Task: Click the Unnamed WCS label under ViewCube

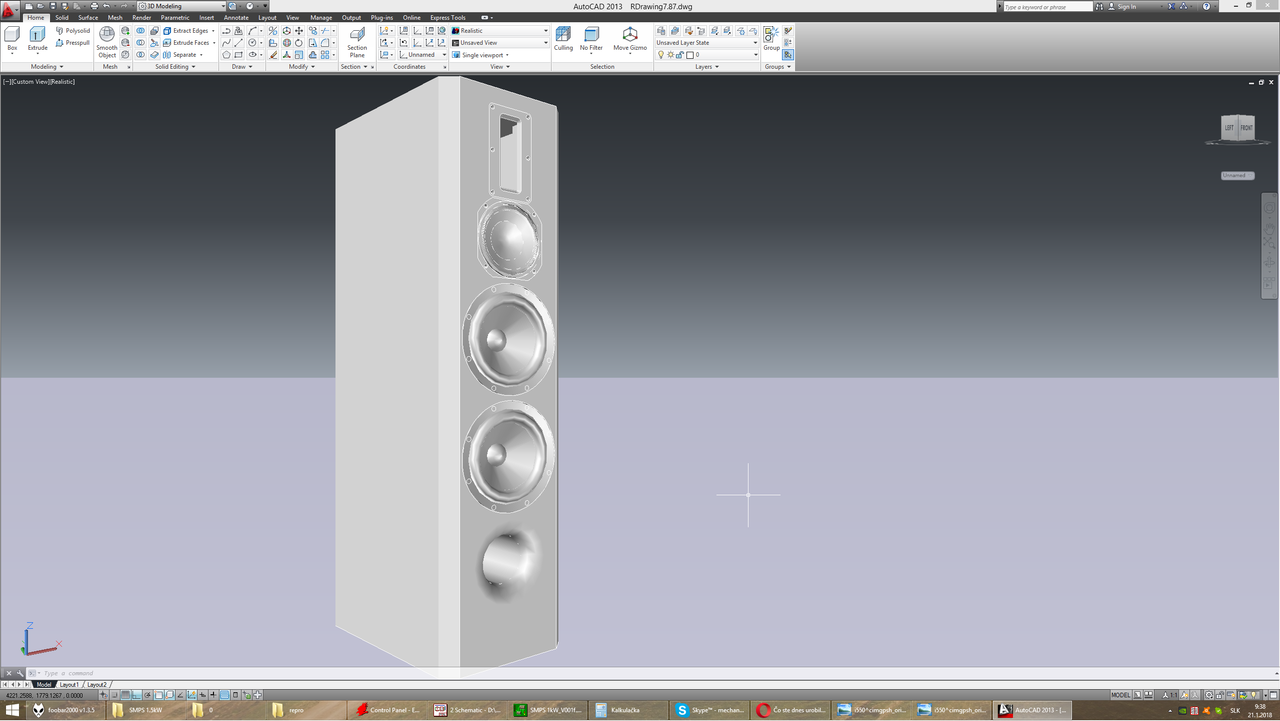Action: click(x=1237, y=175)
